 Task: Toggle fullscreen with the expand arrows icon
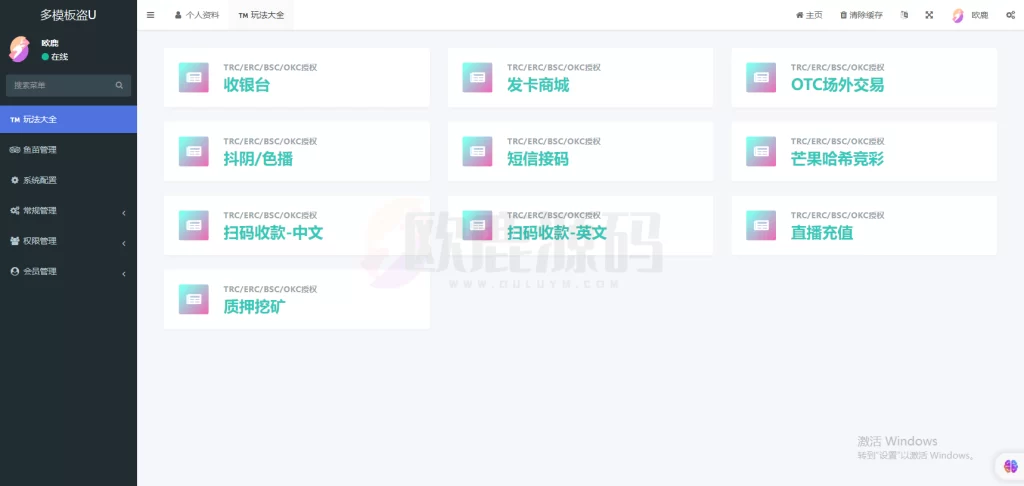coord(929,15)
